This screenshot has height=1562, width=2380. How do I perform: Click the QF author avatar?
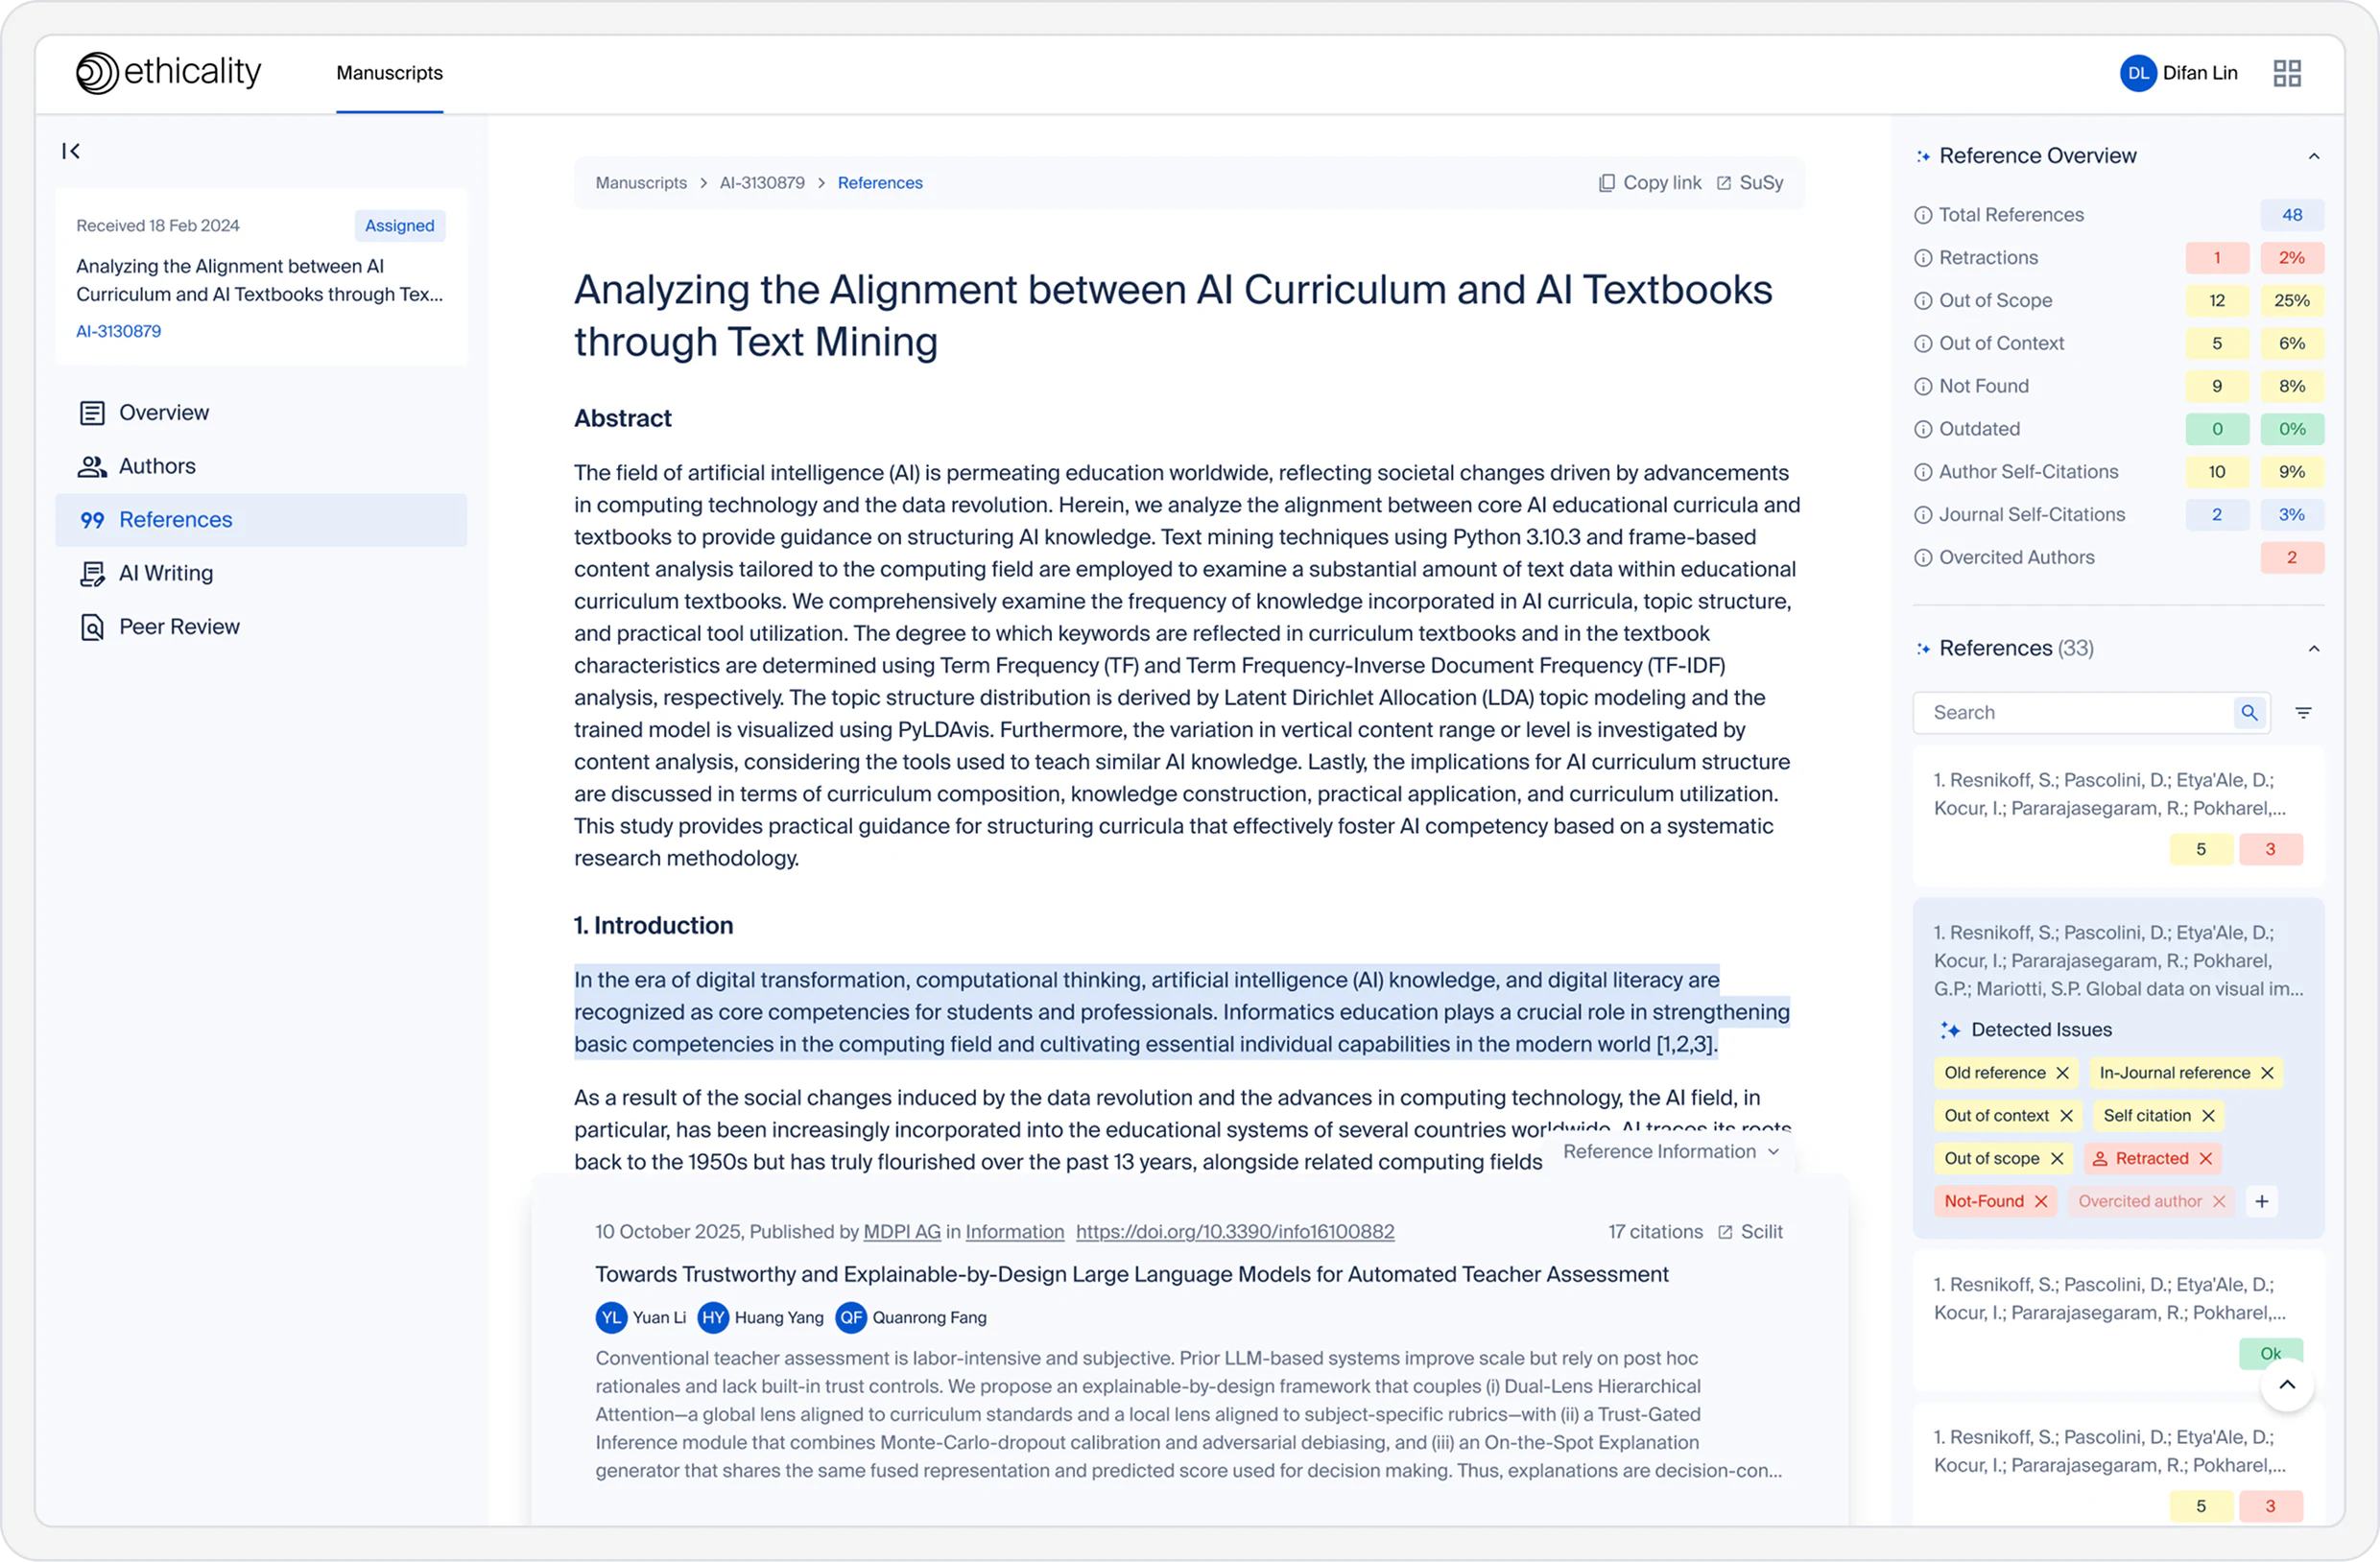pyautogui.click(x=851, y=1318)
